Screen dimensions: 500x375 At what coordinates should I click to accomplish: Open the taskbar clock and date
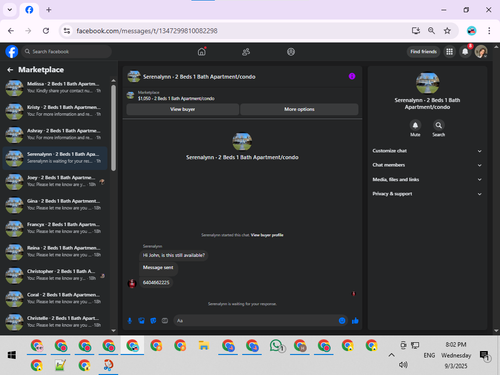pyautogui.click(x=456, y=355)
